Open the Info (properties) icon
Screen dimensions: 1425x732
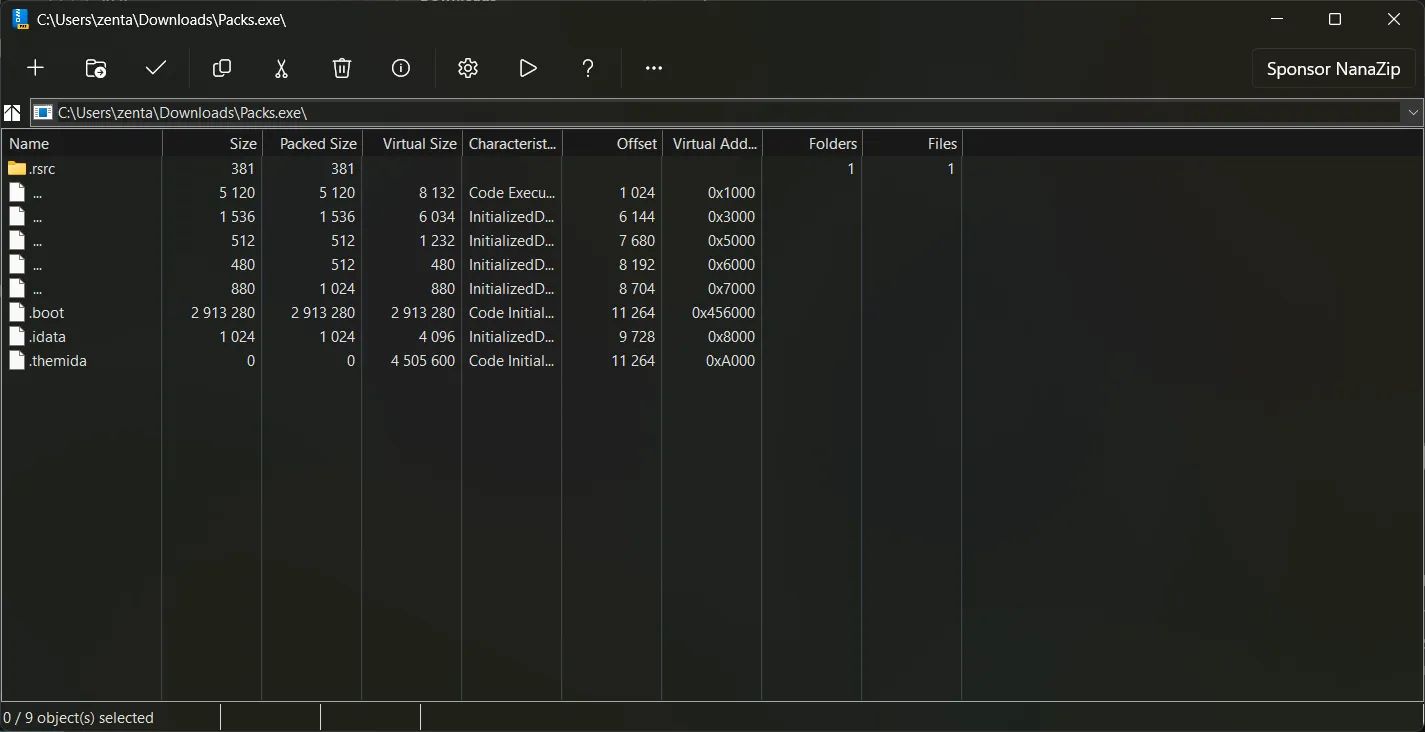tap(401, 68)
